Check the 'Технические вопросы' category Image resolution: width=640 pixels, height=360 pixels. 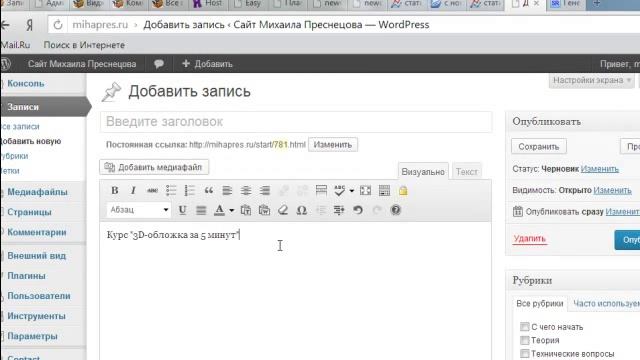524,353
